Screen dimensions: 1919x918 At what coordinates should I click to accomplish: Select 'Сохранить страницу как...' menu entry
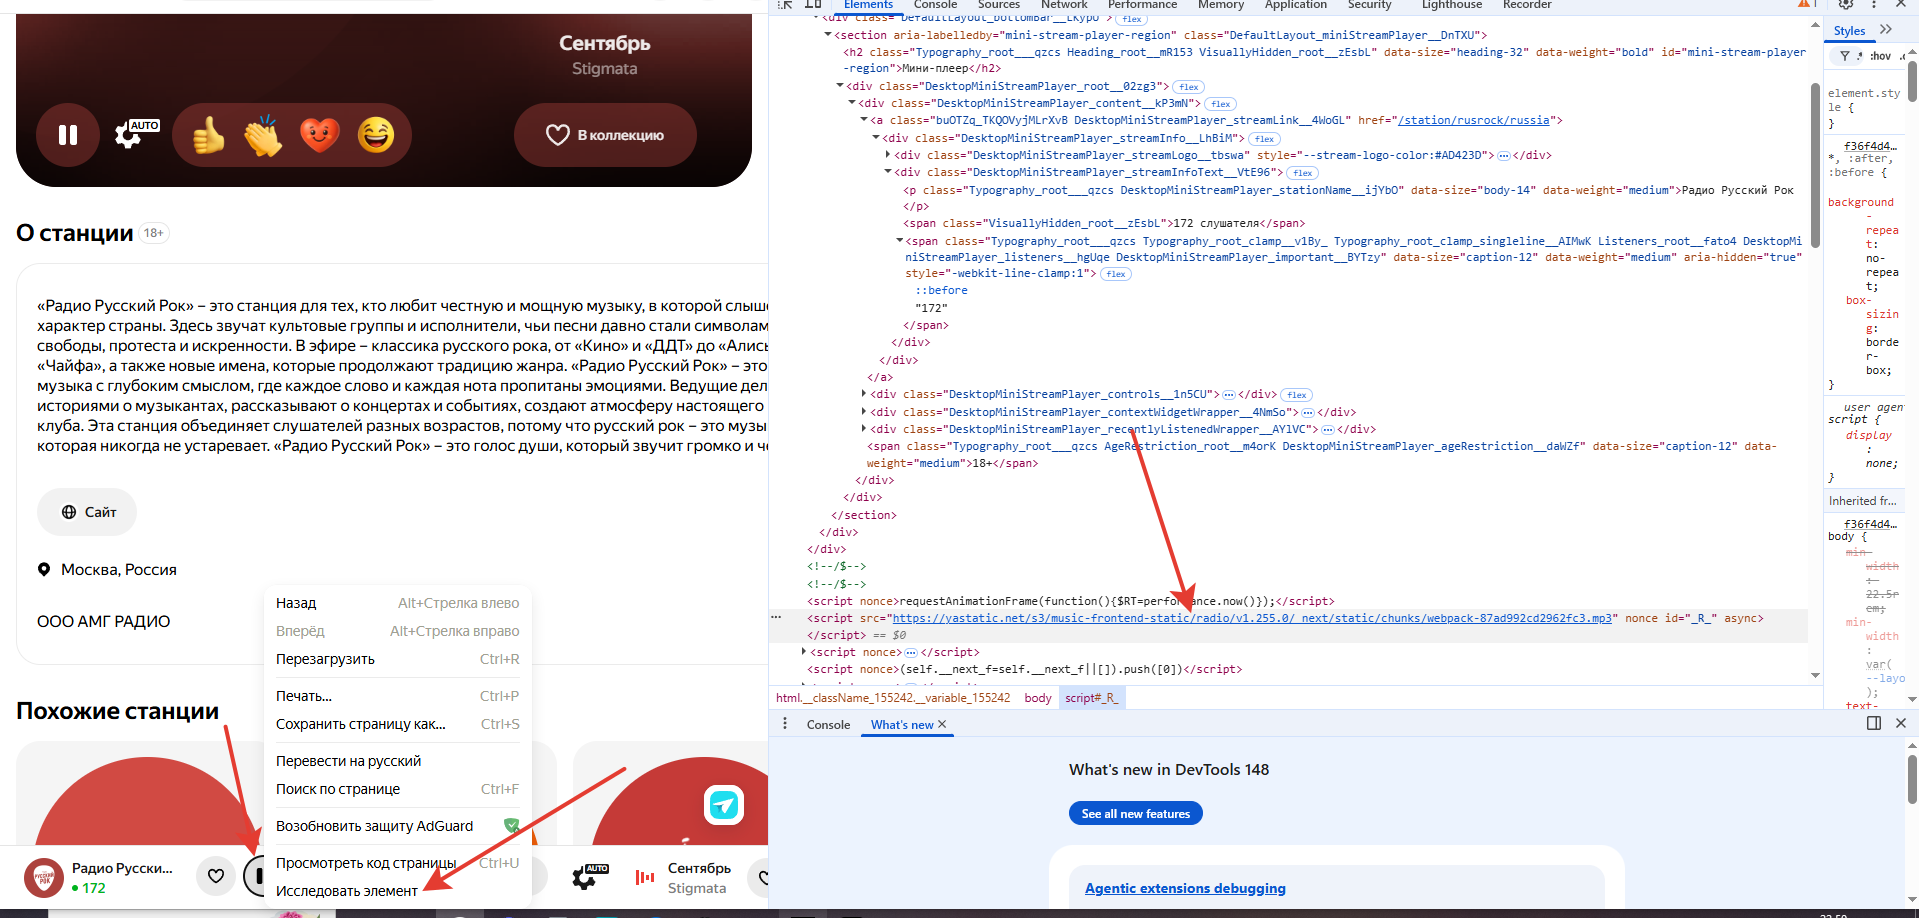[x=397, y=724]
